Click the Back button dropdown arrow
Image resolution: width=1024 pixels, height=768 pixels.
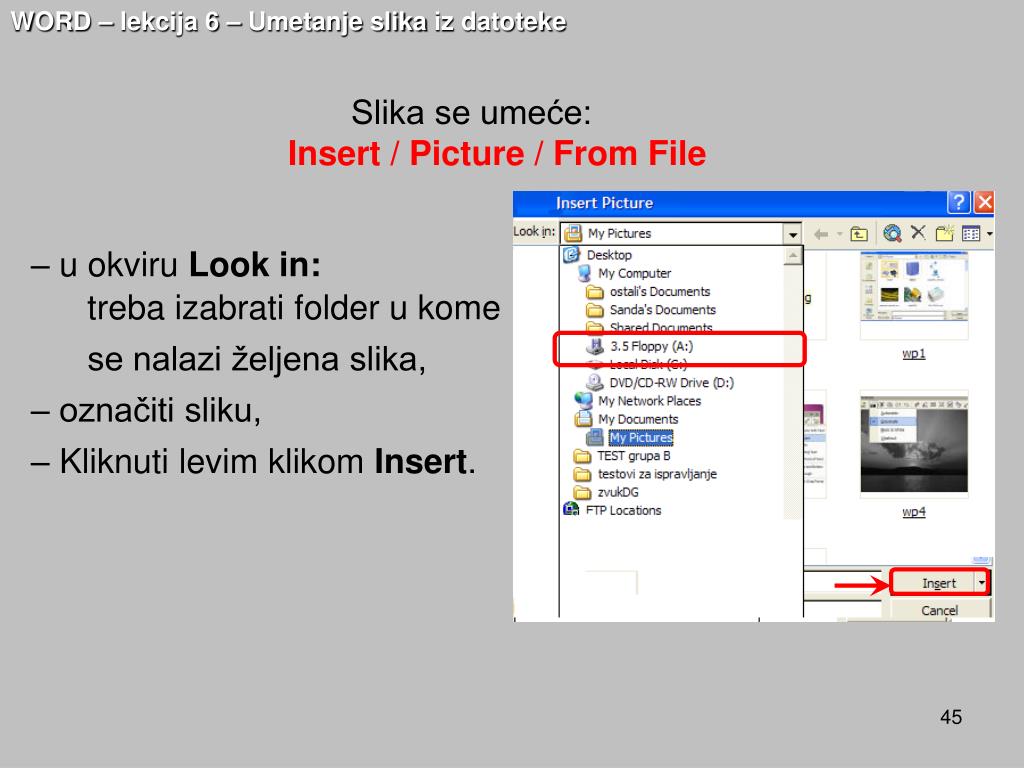[x=839, y=234]
